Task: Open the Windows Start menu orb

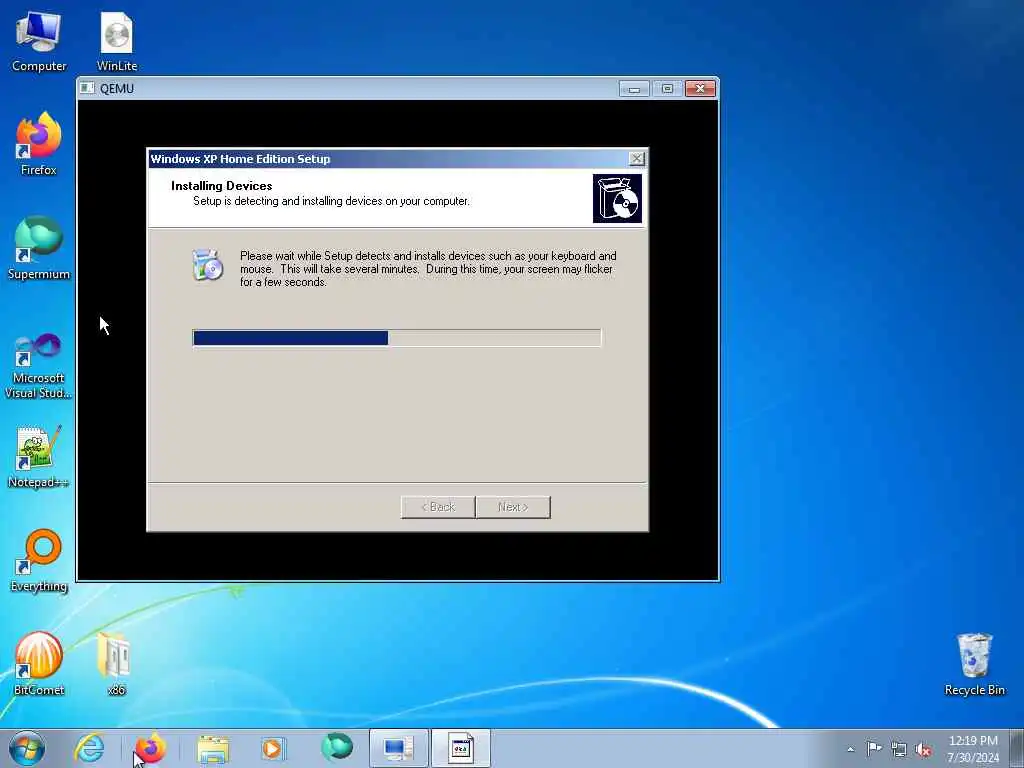Action: tap(27, 748)
